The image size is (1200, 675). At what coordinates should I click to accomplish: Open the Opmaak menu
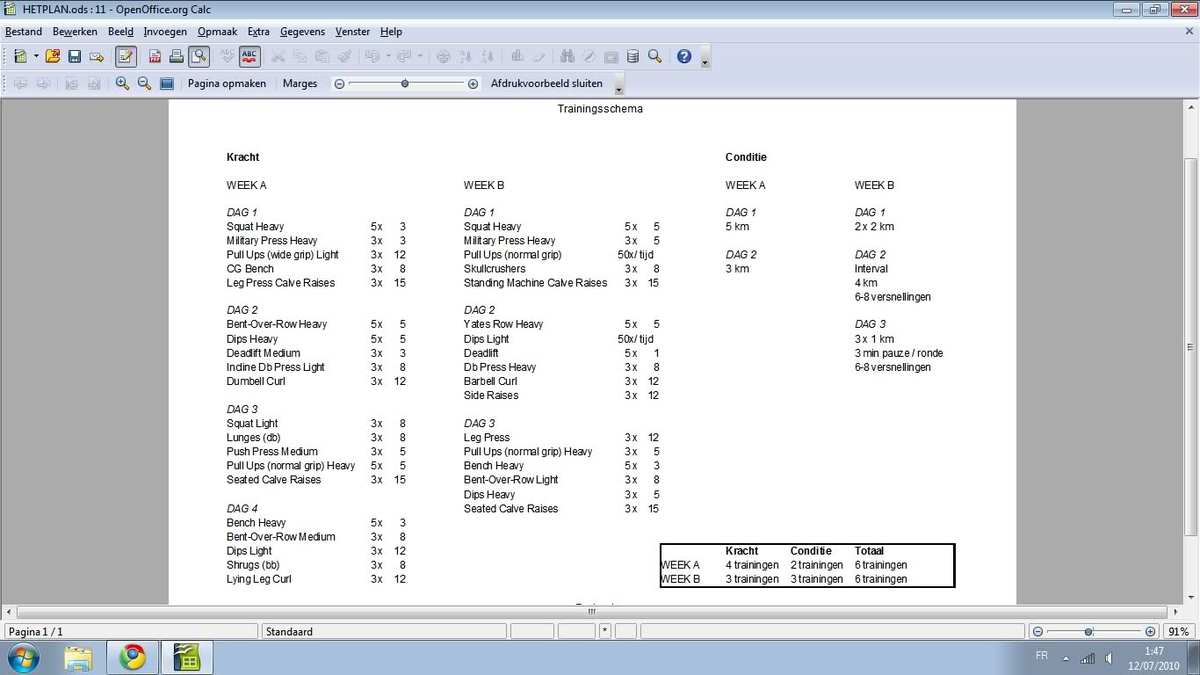[x=217, y=32]
